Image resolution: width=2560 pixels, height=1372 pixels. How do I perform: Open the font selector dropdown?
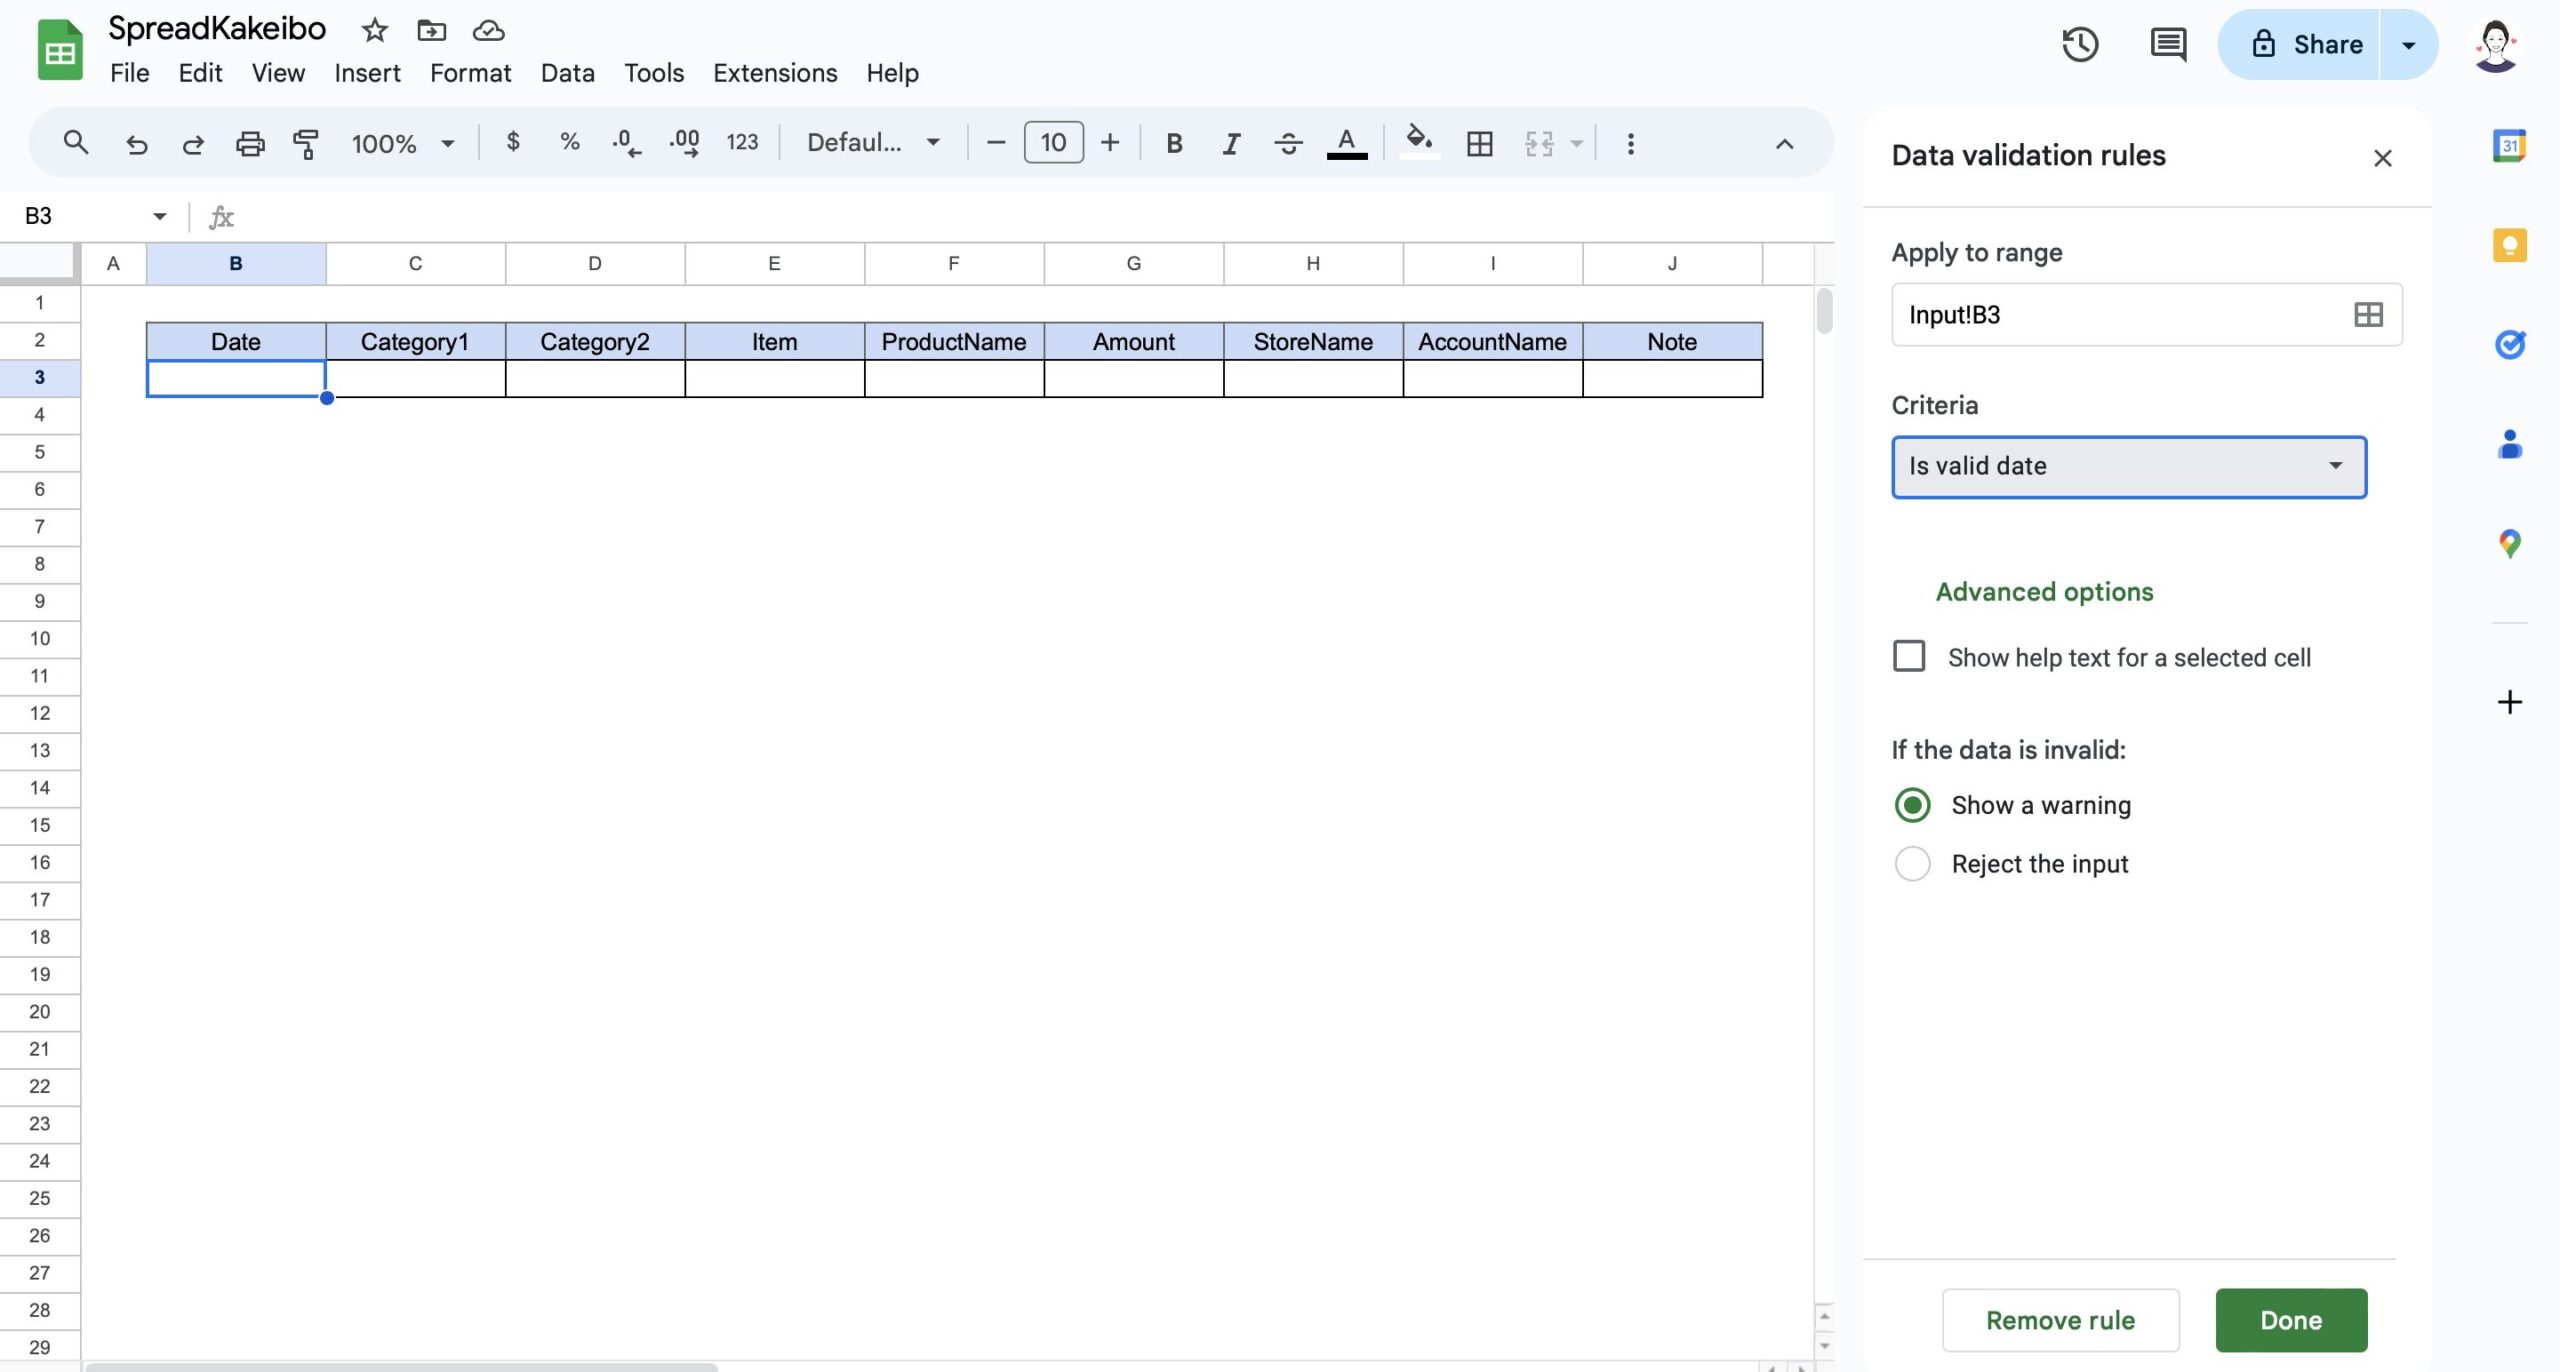point(869,142)
